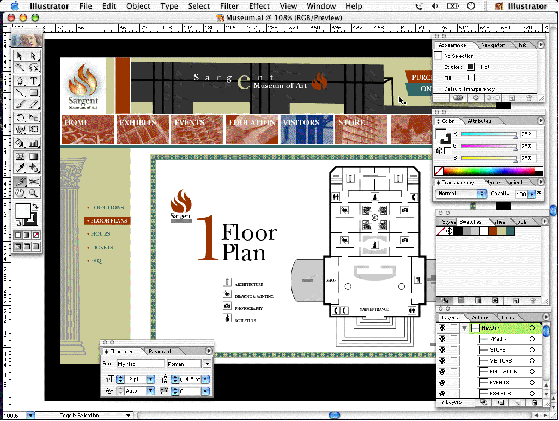559x421 pixels.
Task: Toggle the target circle of the STORE layer
Action: (x=532, y=350)
